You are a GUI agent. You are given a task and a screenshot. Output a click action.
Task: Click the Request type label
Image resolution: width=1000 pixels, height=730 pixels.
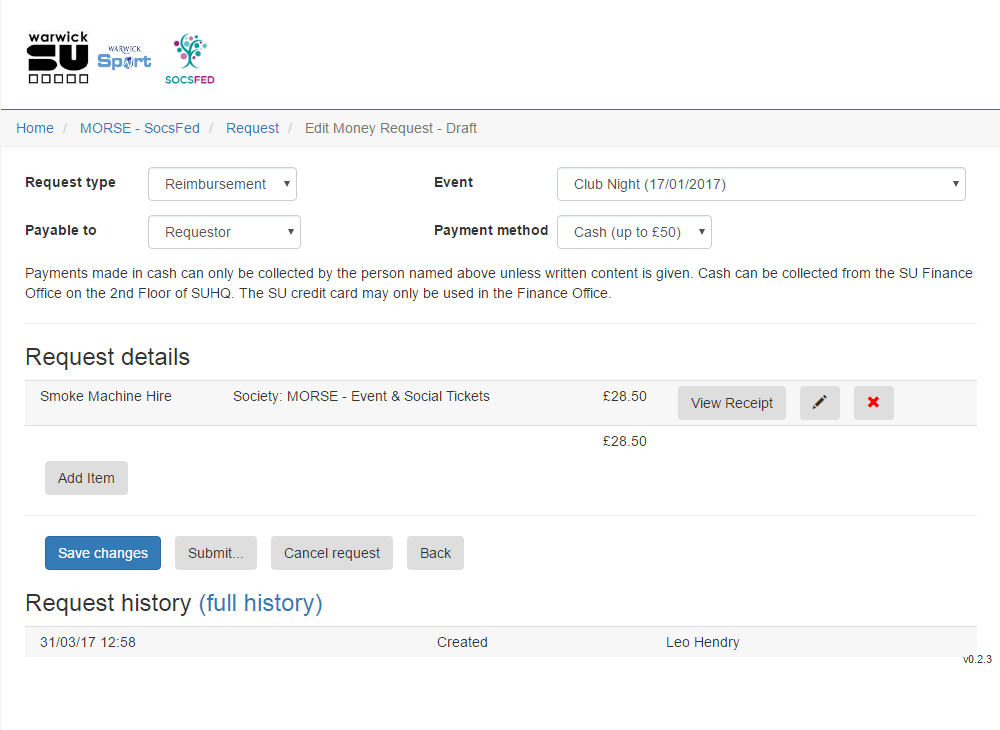[x=71, y=182]
